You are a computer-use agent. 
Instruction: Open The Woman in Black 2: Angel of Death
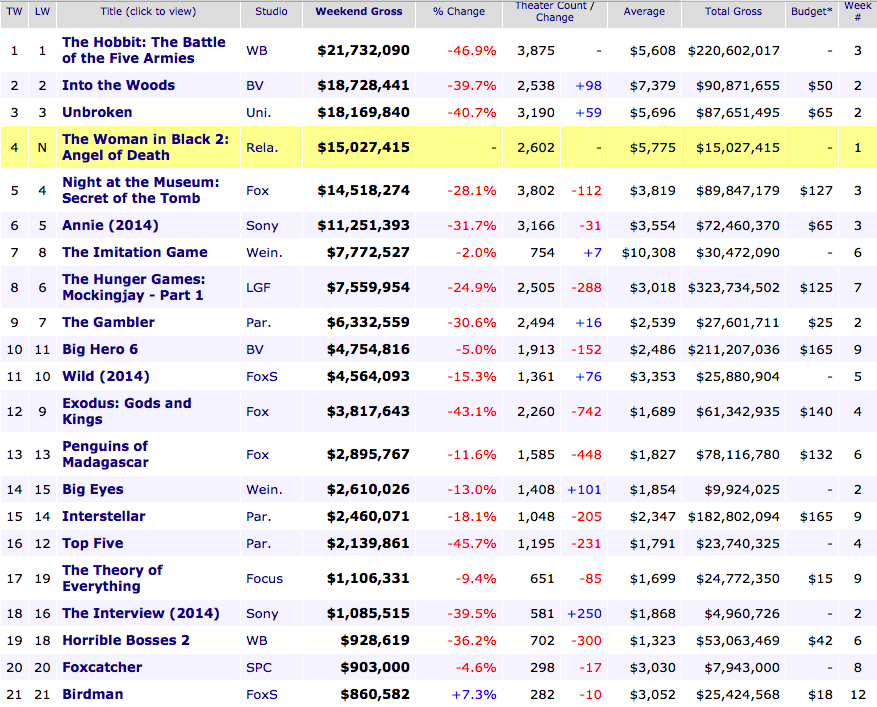pos(145,147)
